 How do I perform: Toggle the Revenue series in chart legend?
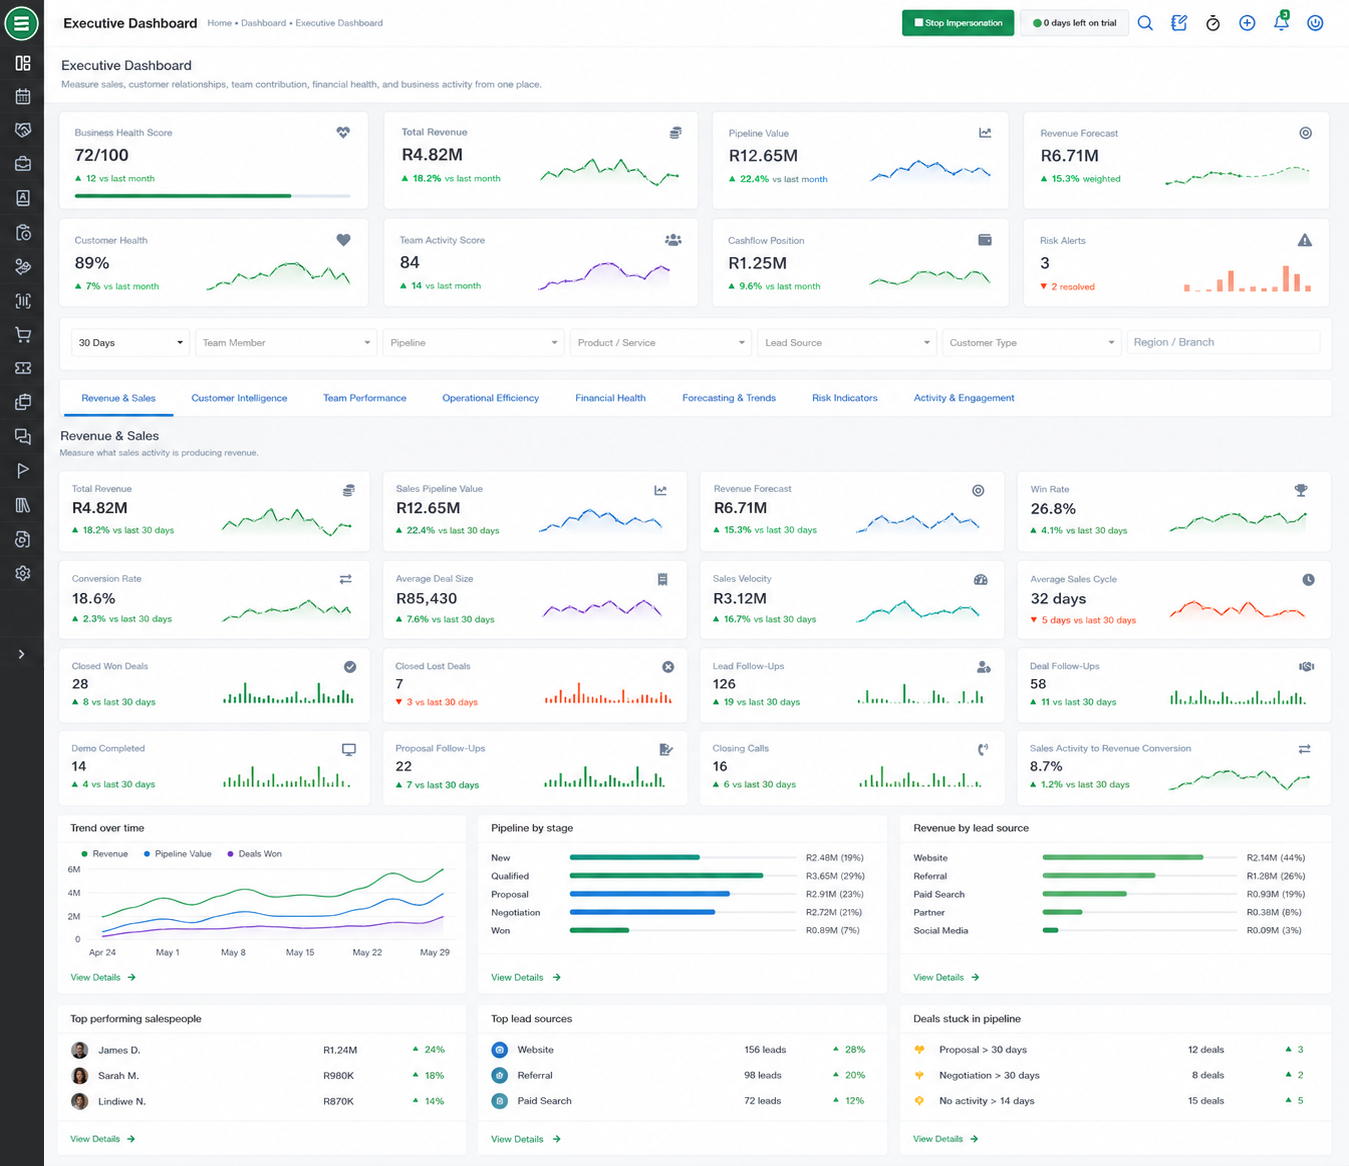[x=104, y=854]
